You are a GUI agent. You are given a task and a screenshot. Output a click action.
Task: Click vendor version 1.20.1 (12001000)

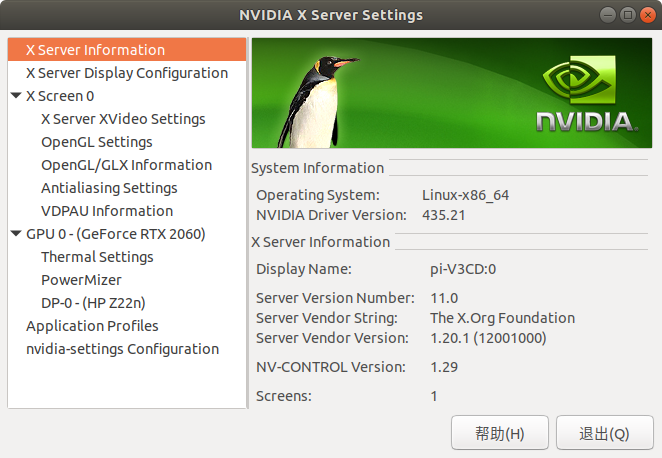(x=488, y=338)
